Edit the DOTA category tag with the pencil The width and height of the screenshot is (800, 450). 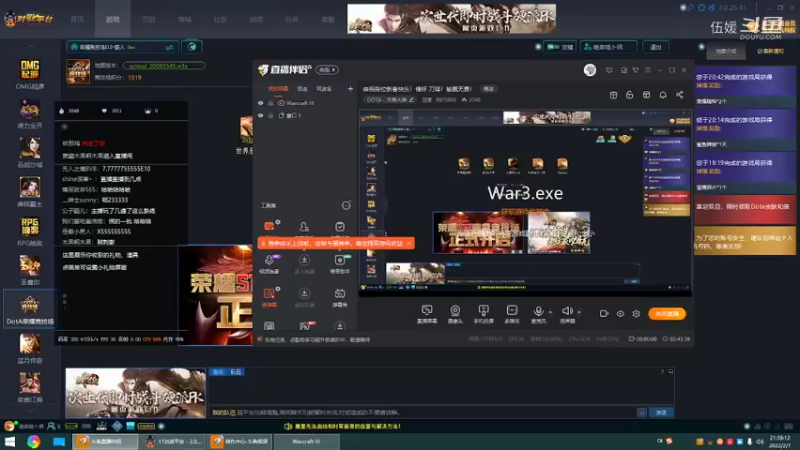click(x=411, y=100)
